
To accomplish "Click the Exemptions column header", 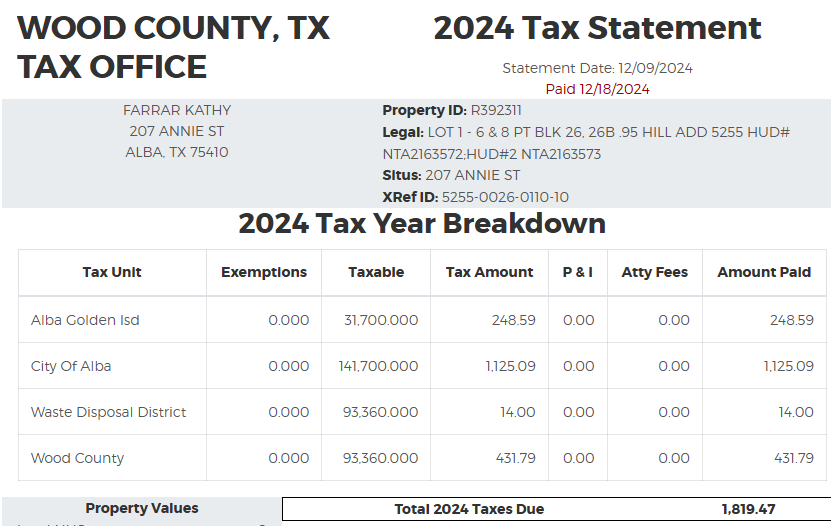I will (264, 272).
